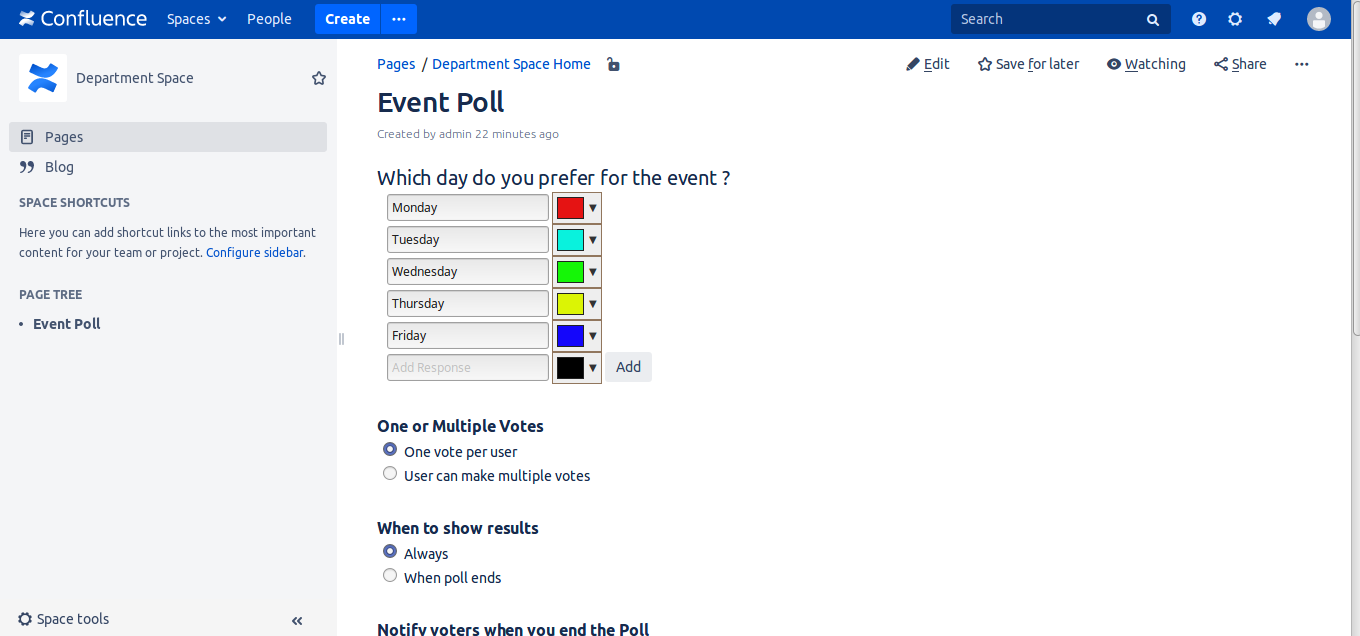
Task: Open Pages in the sidebar
Action: pos(64,137)
